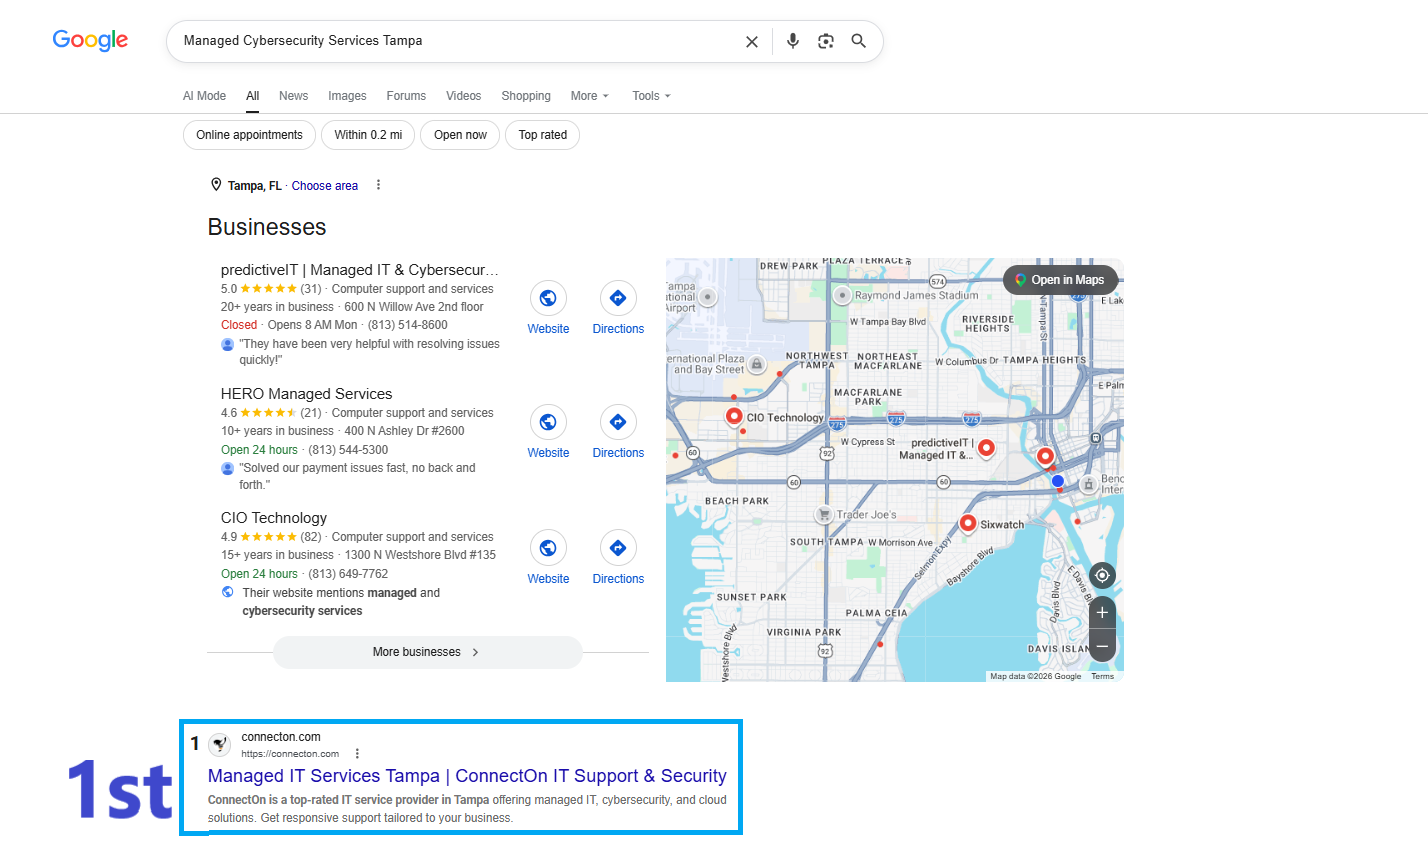
Task: Get directions to HERO Managed Services
Action: click(x=618, y=422)
